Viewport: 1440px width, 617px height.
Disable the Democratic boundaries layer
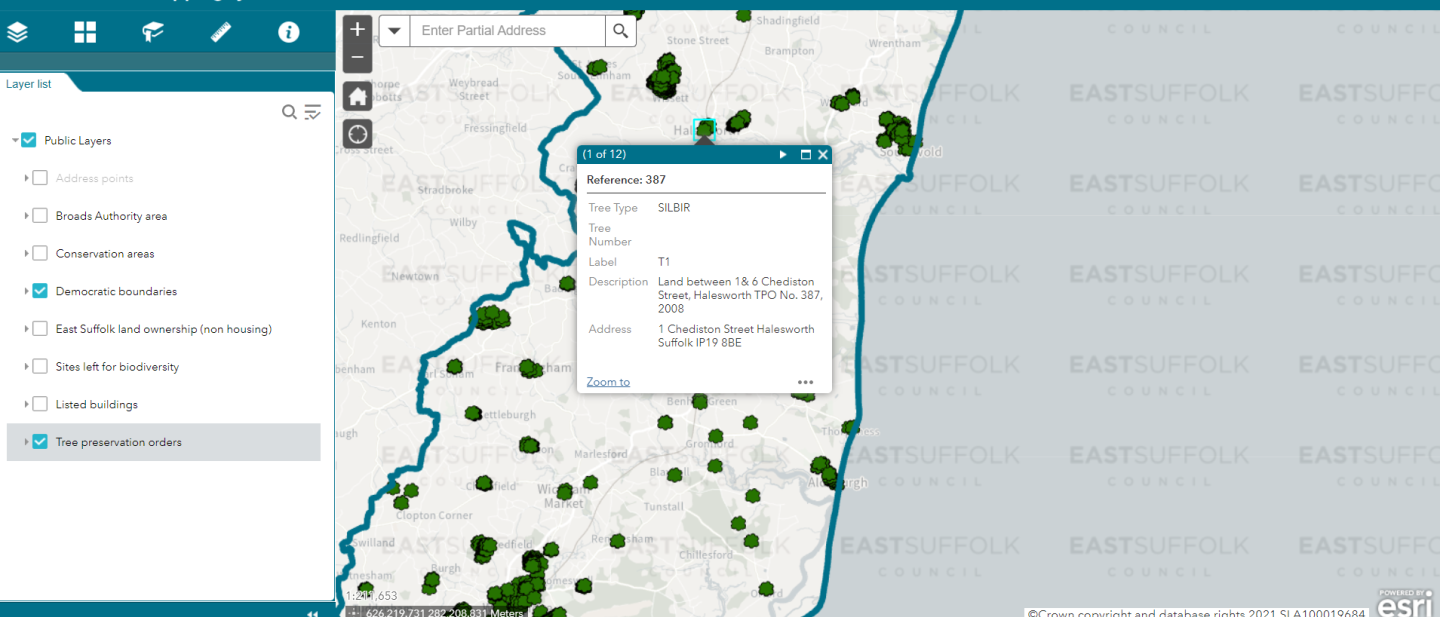point(39,290)
